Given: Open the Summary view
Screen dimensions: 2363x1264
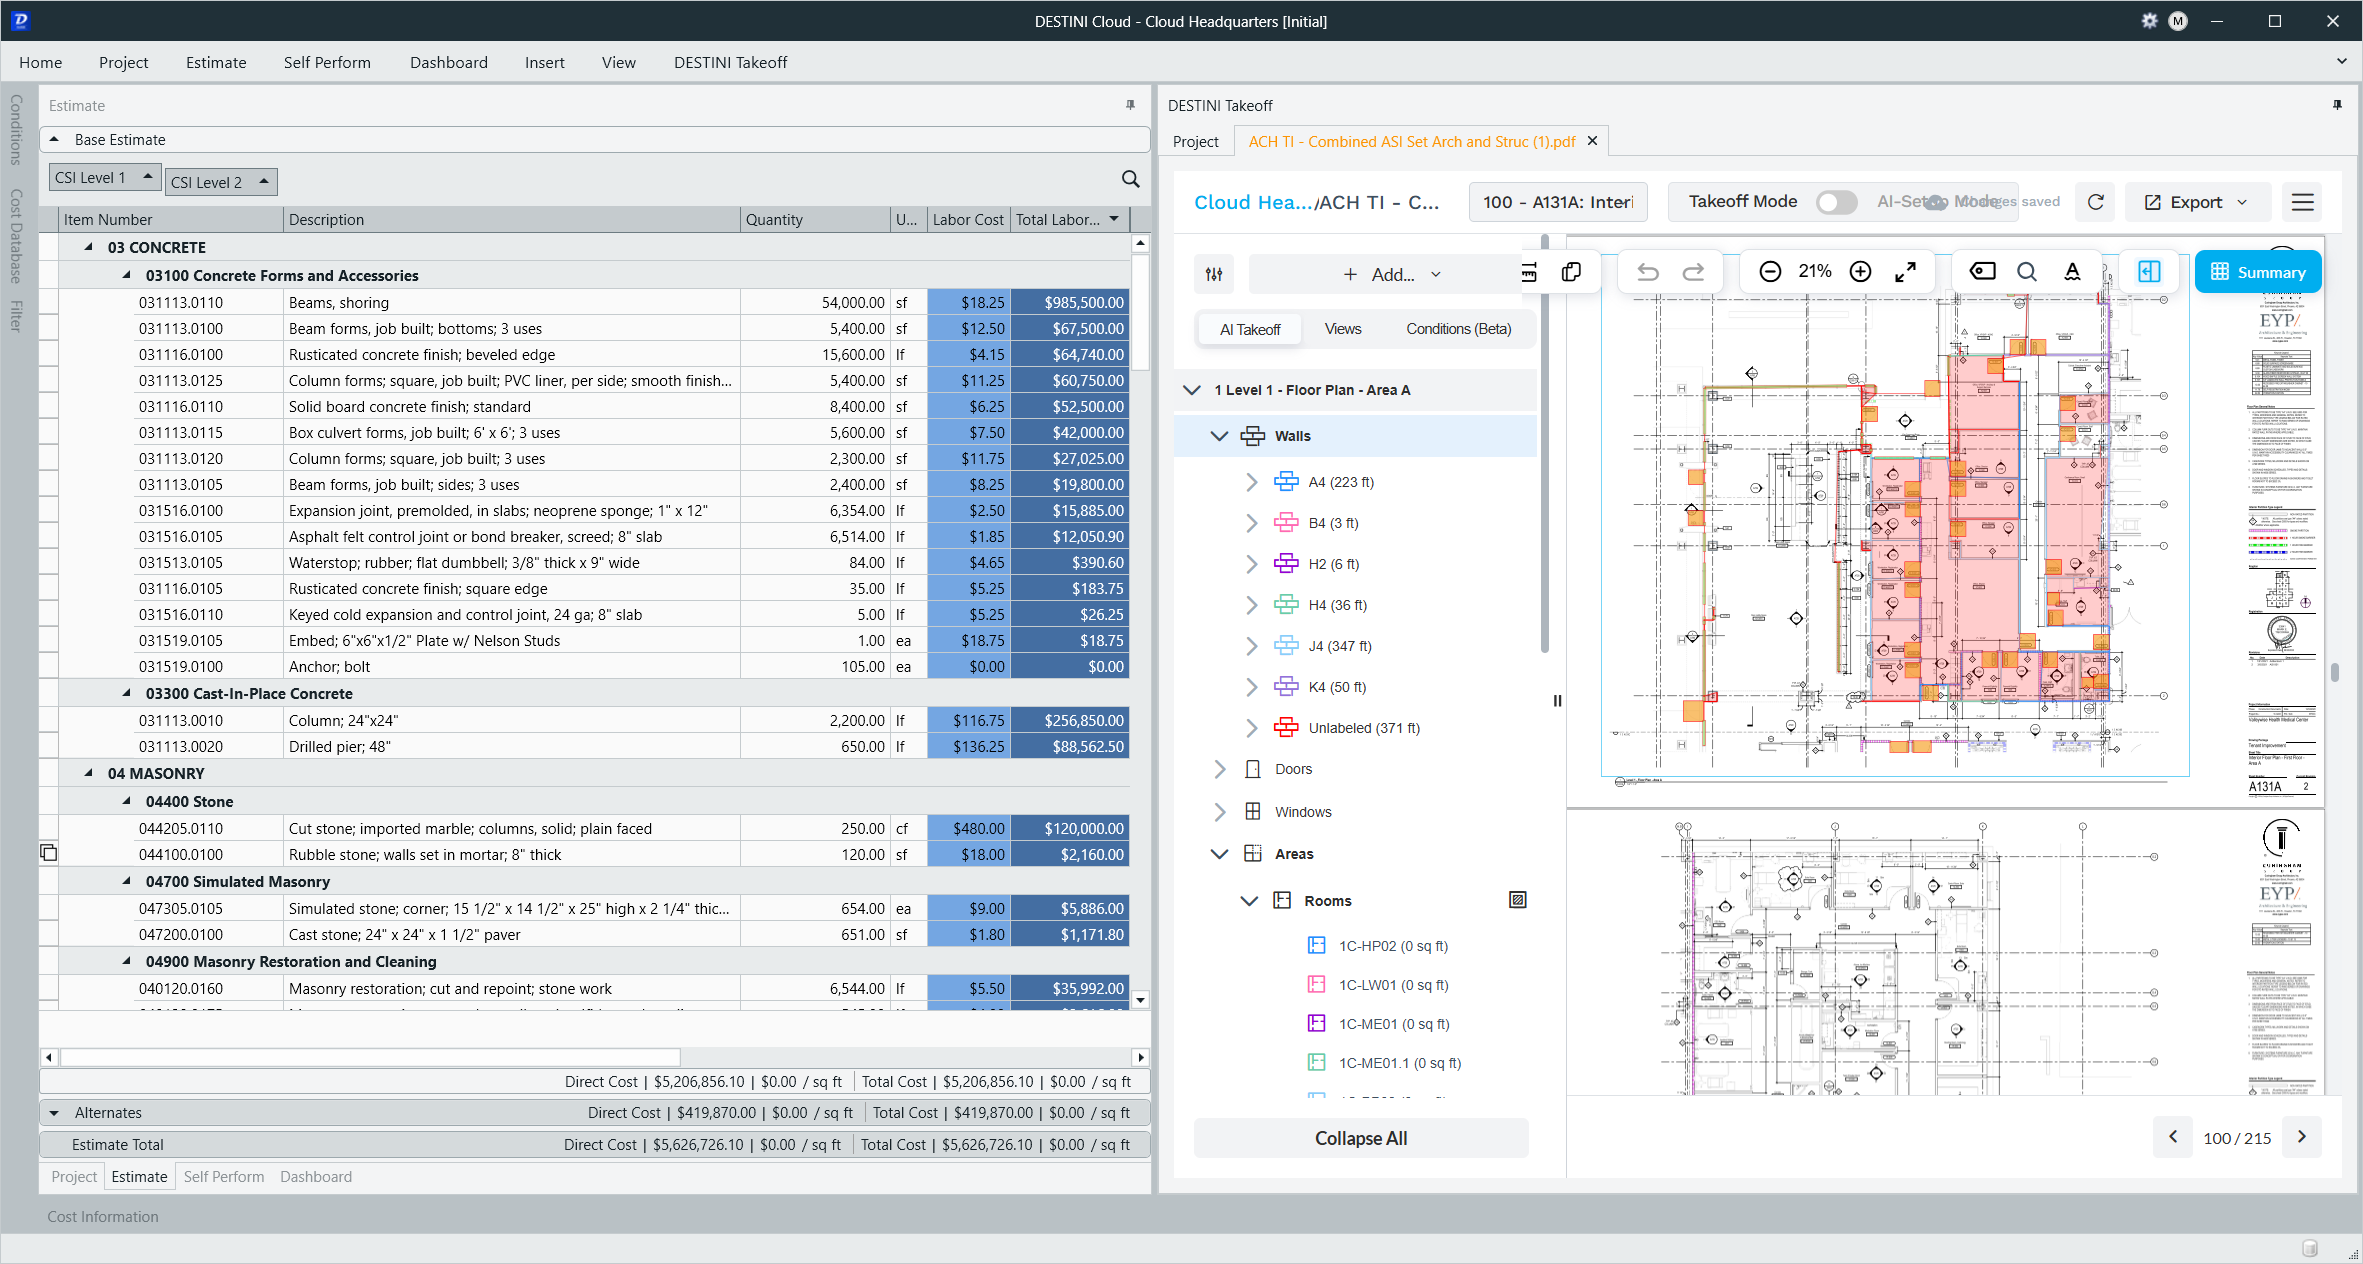Looking at the screenshot, I should click(x=2258, y=272).
